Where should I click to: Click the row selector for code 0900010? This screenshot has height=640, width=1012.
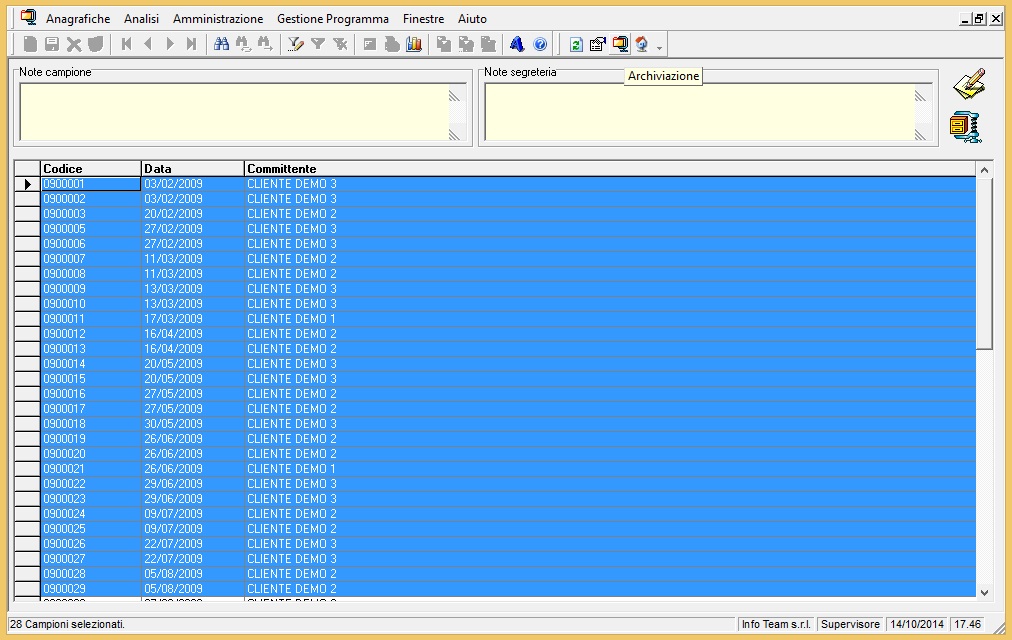pyautogui.click(x=27, y=304)
